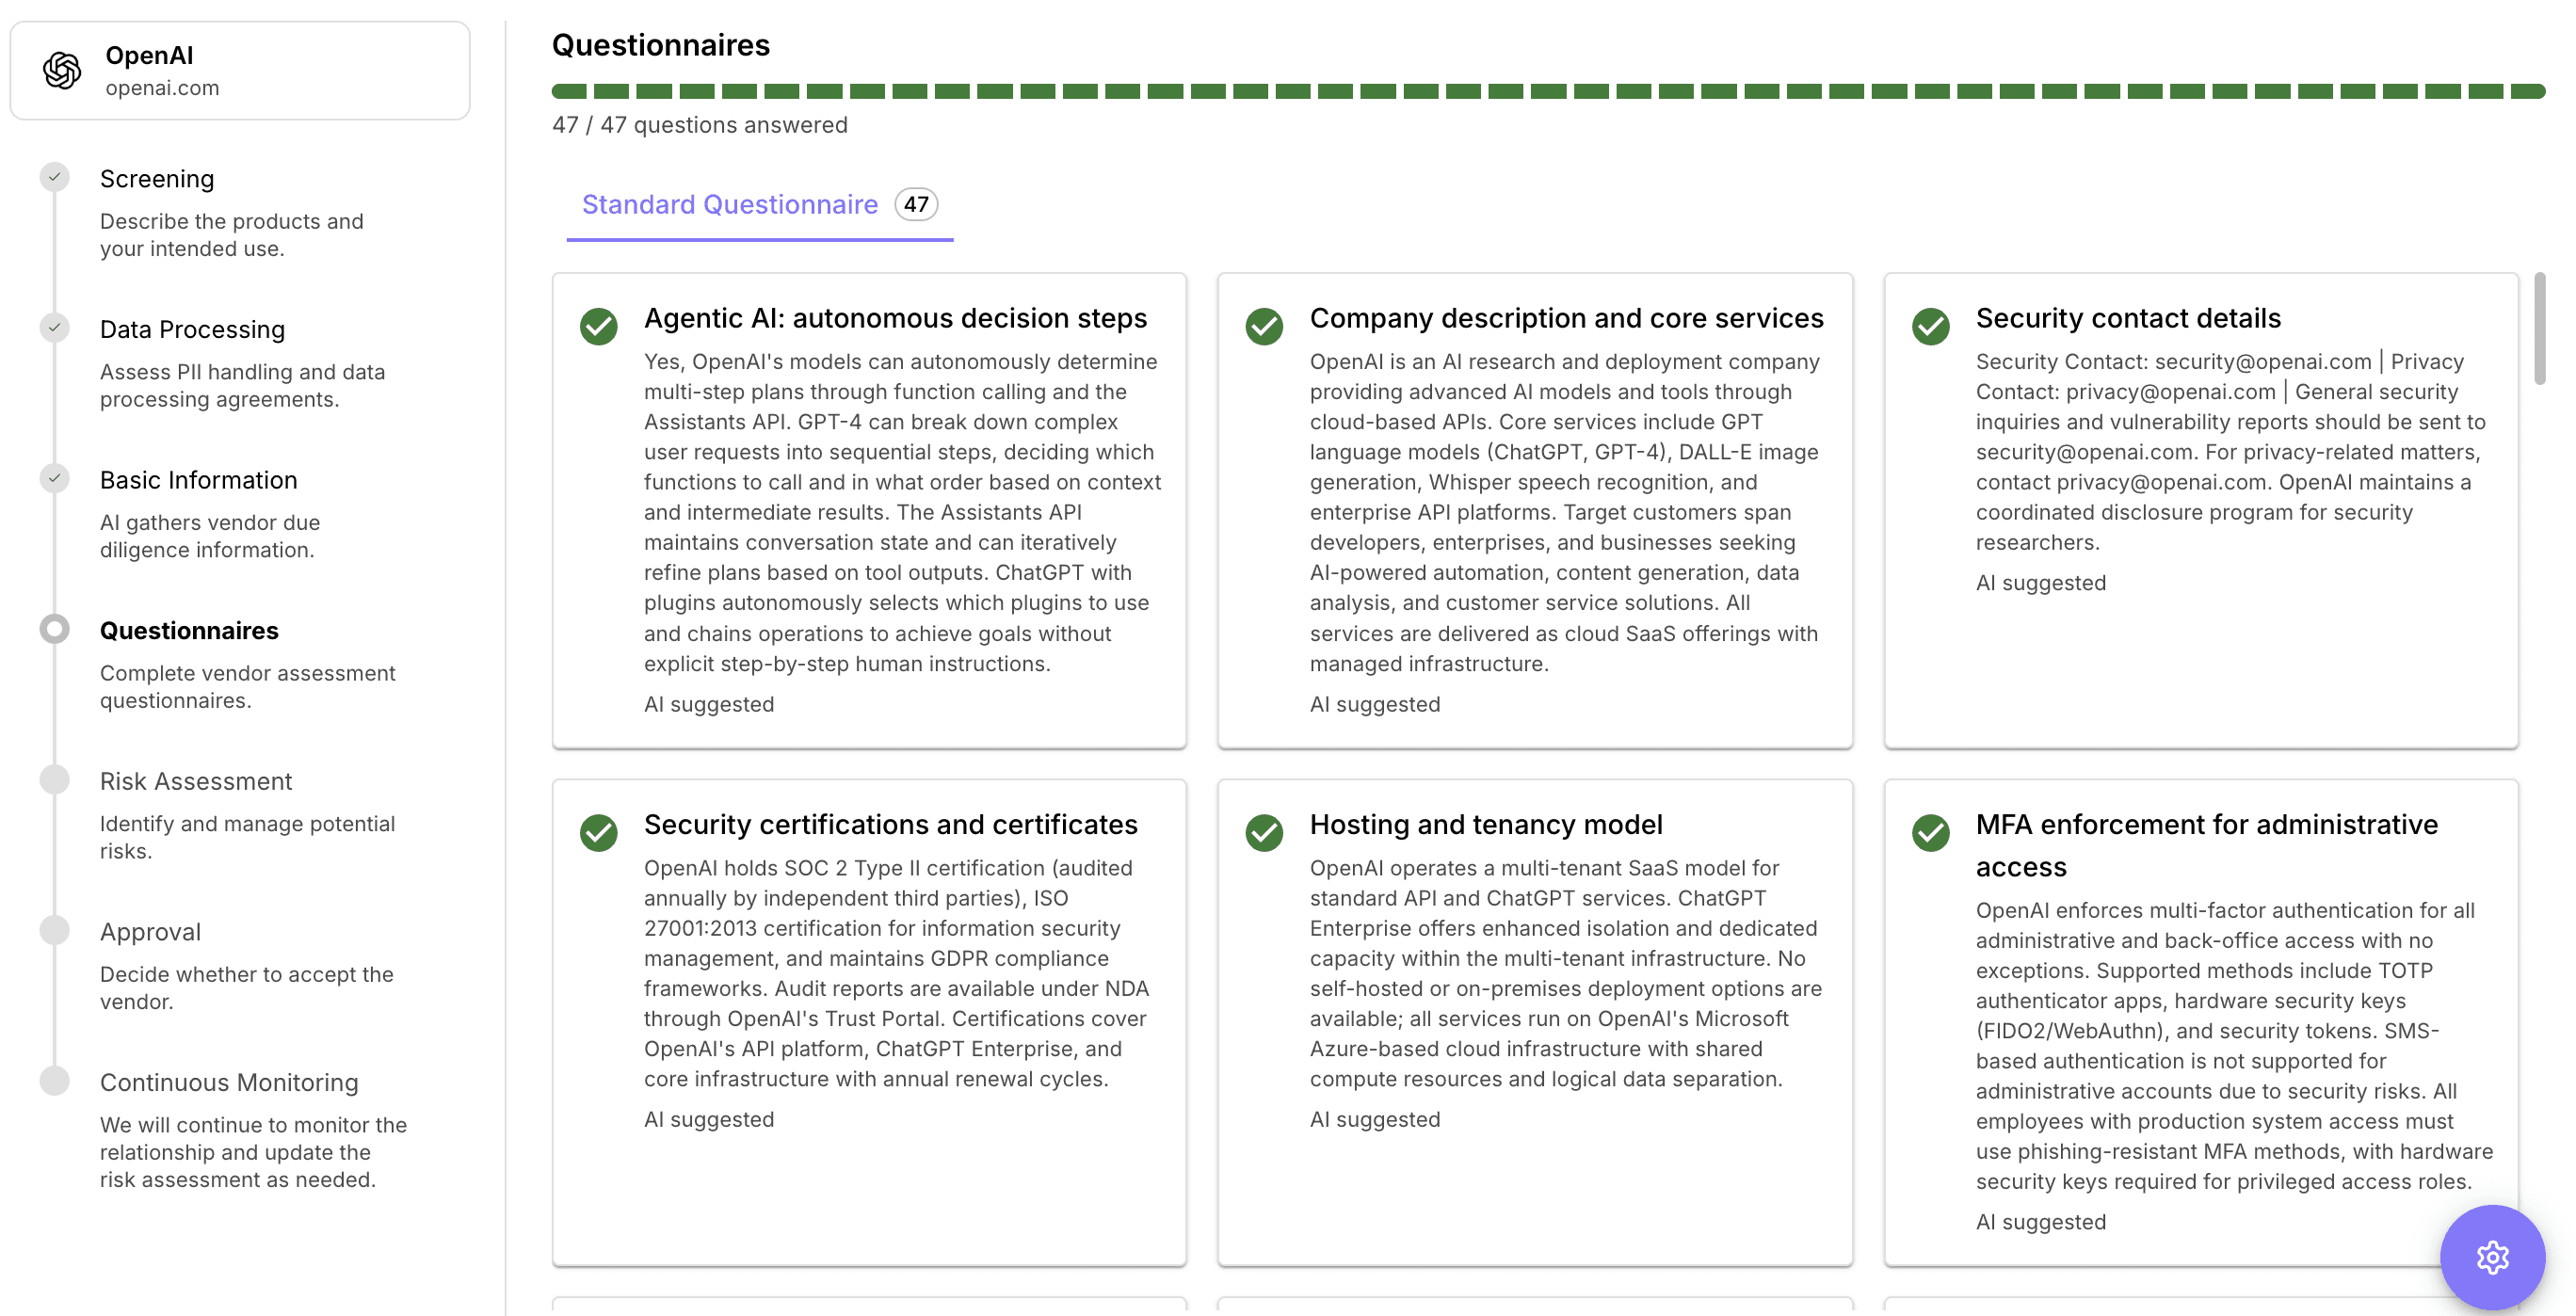This screenshot has height=1316, width=2576.
Task: Open the Approval step
Action: (150, 932)
